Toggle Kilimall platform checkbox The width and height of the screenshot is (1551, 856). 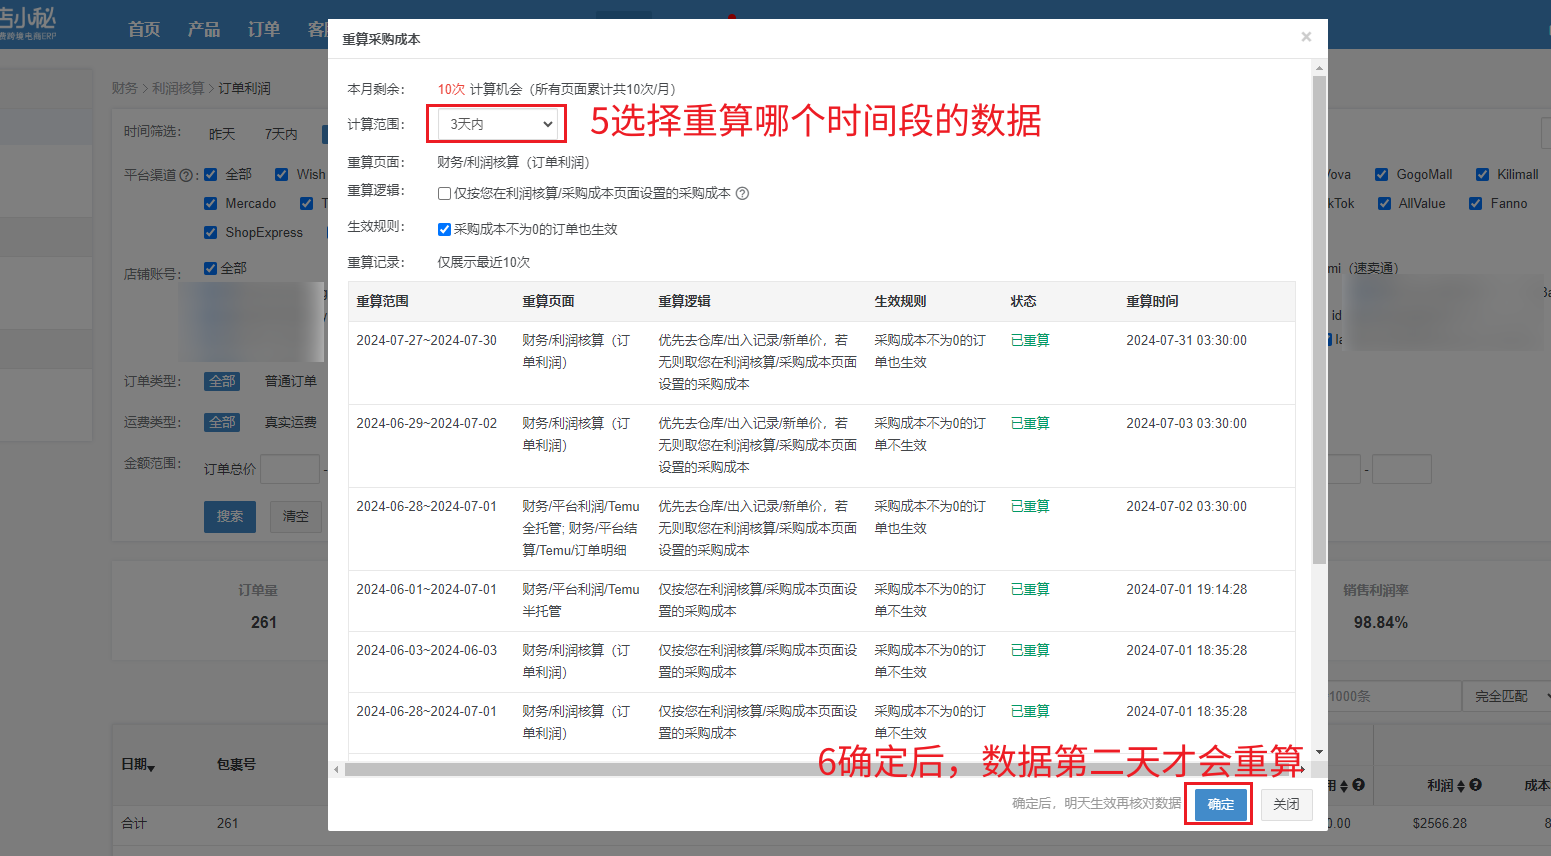[x=1482, y=174]
